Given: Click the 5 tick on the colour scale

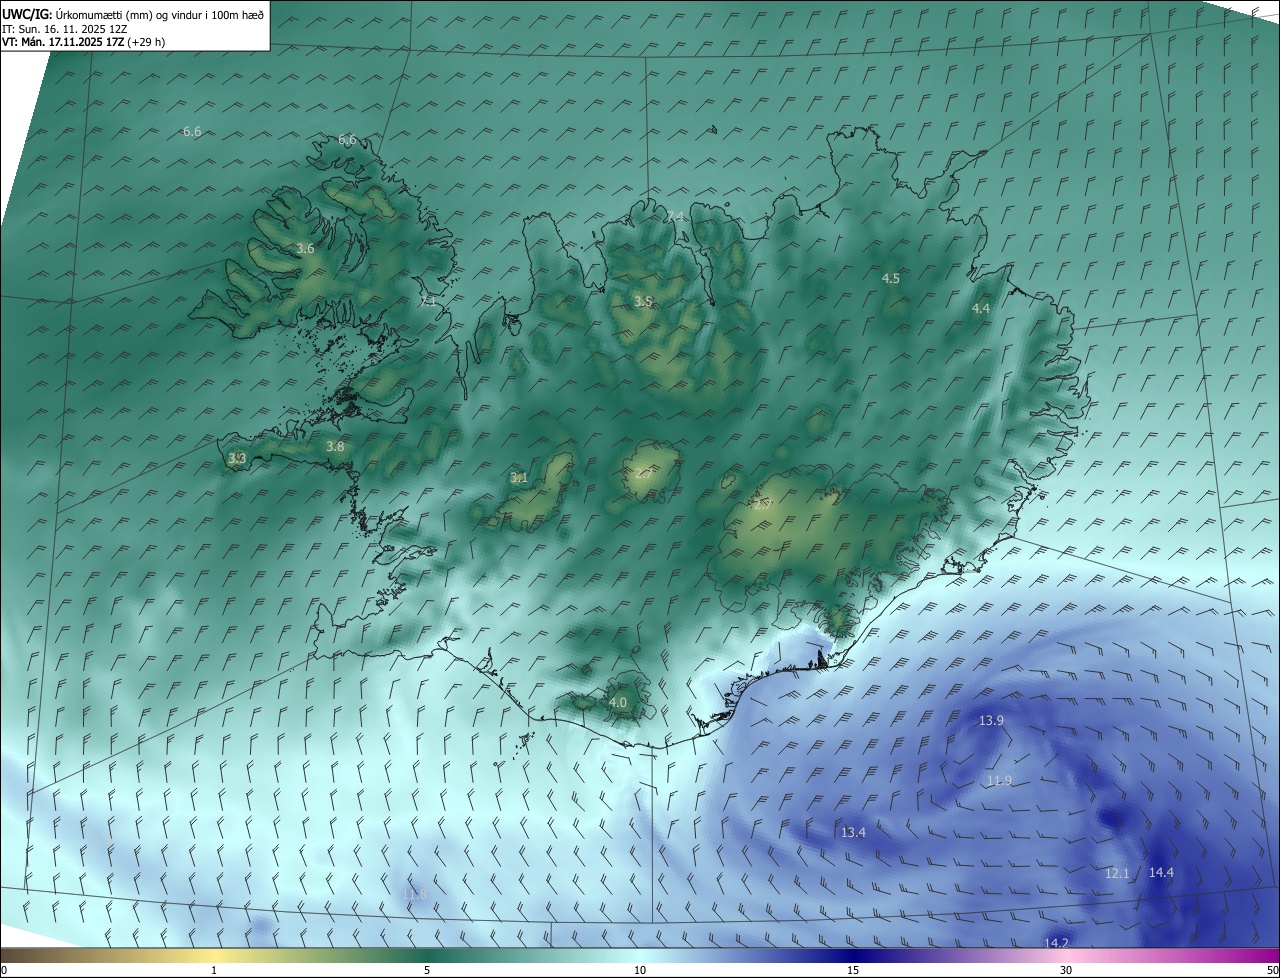Looking at the screenshot, I should point(427,970).
